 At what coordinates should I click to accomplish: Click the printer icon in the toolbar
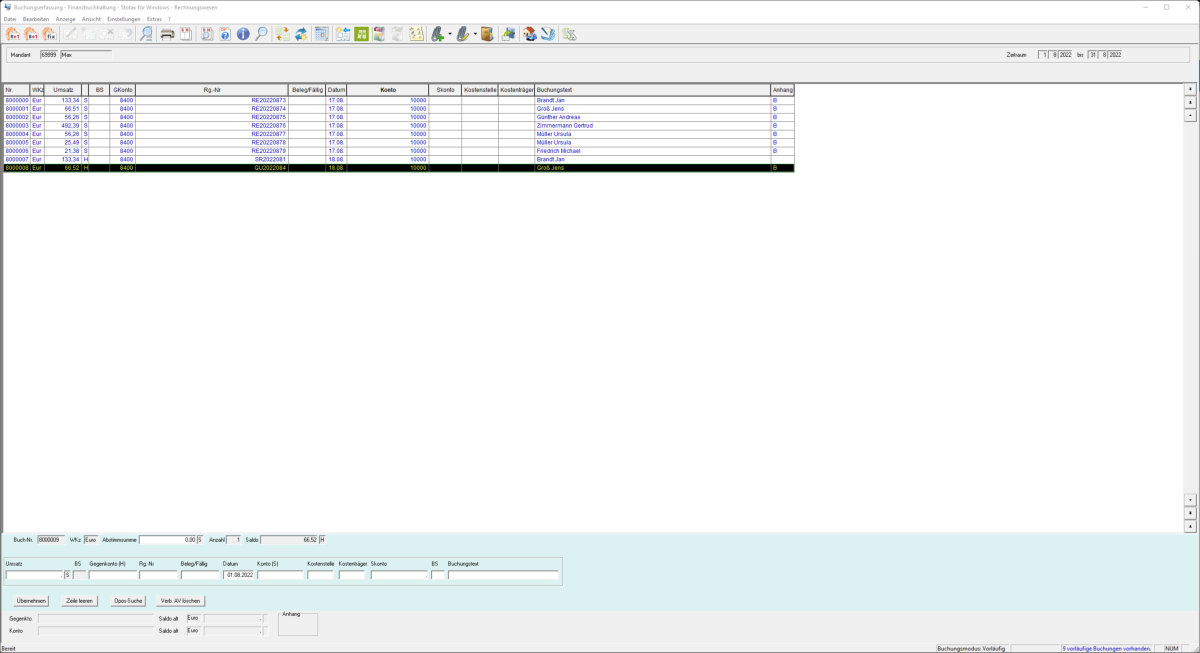(x=168, y=34)
